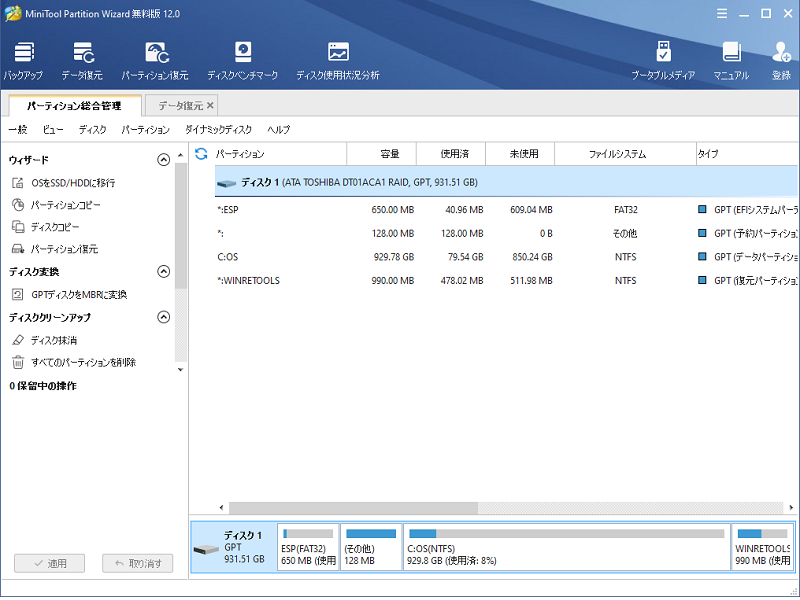800x600 pixels.
Task: Select WINRETOOLS block in disk map
Action: click(x=762, y=547)
